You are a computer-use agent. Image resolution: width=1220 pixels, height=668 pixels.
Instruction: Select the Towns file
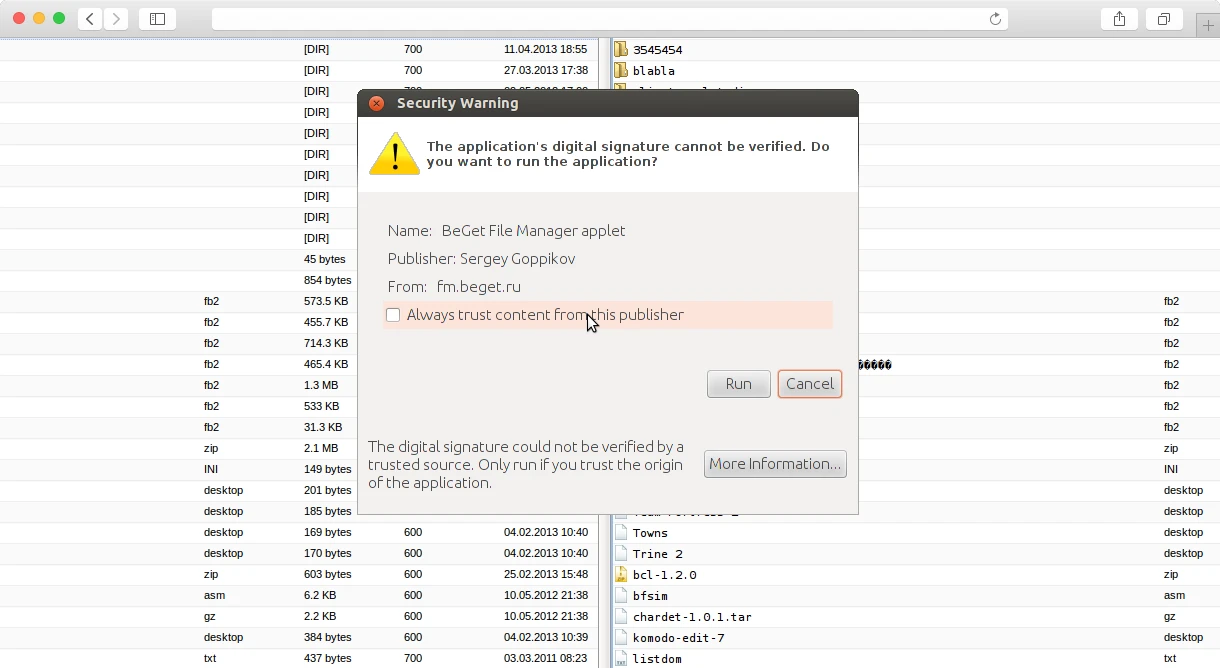(x=650, y=532)
